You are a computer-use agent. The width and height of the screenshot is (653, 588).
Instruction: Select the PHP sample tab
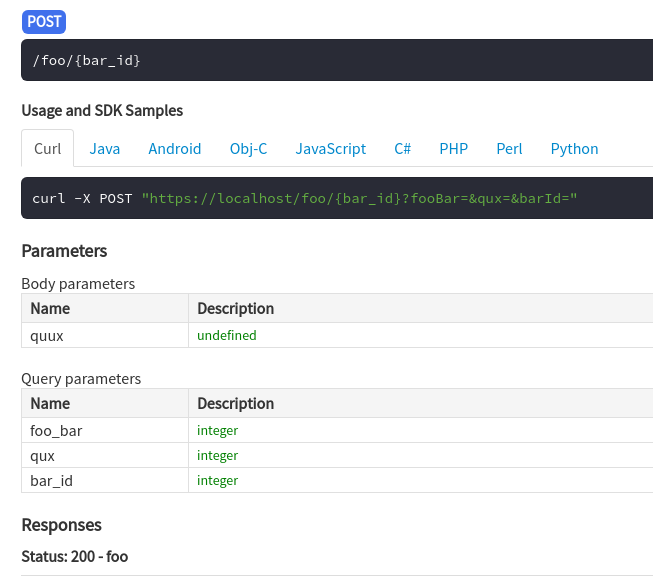pyautogui.click(x=453, y=149)
